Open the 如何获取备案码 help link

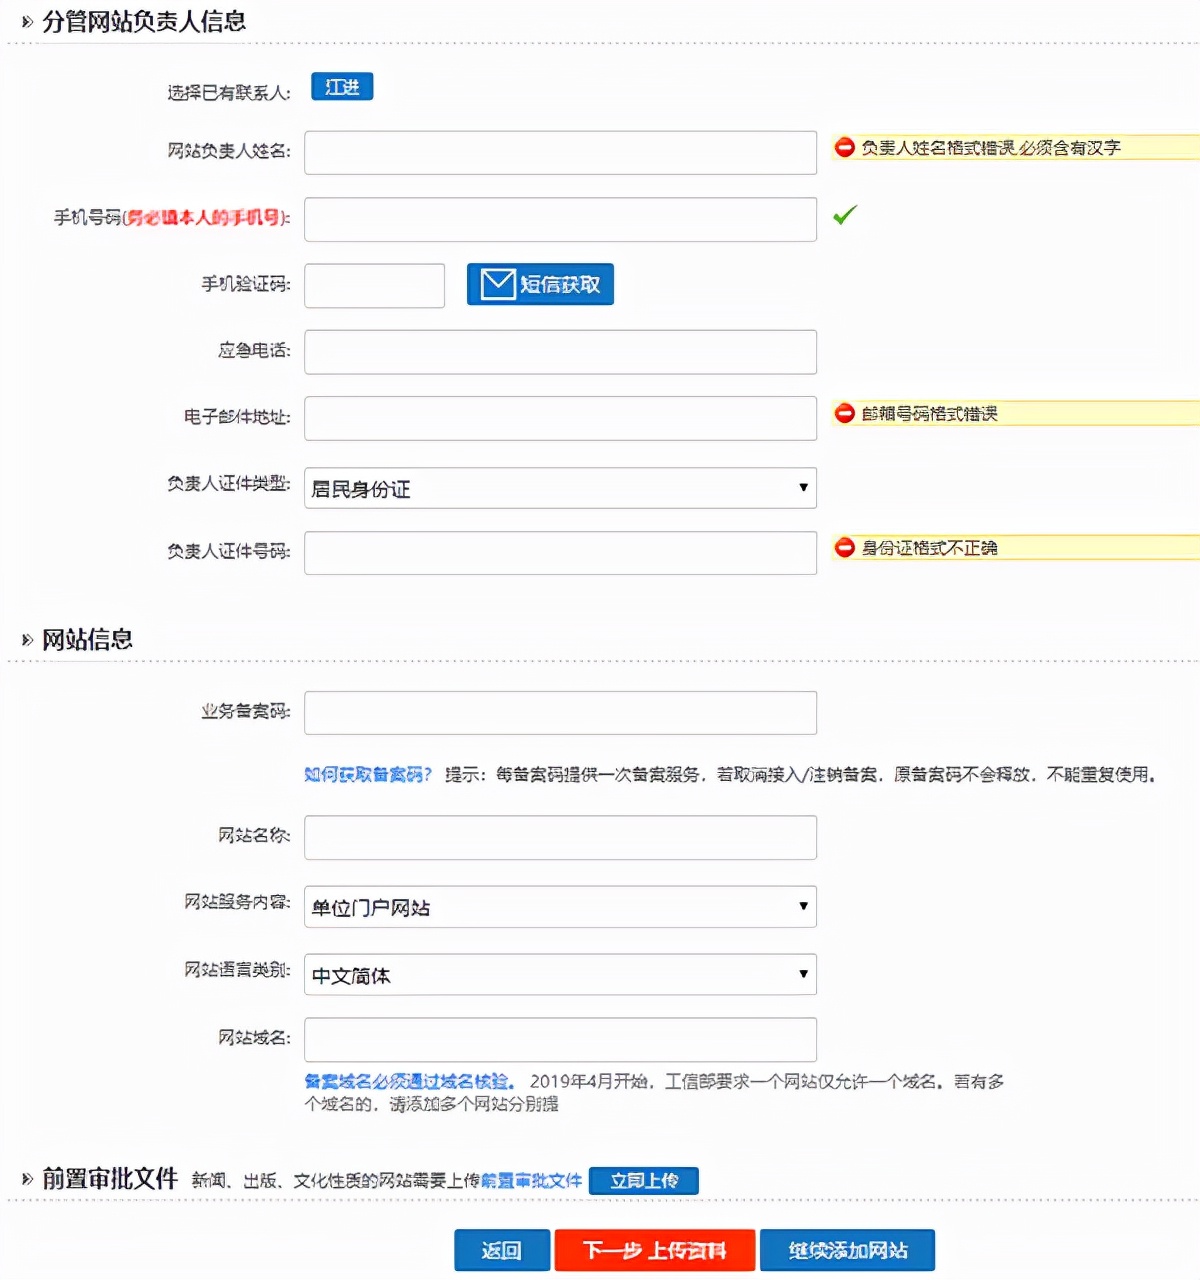tap(366, 773)
